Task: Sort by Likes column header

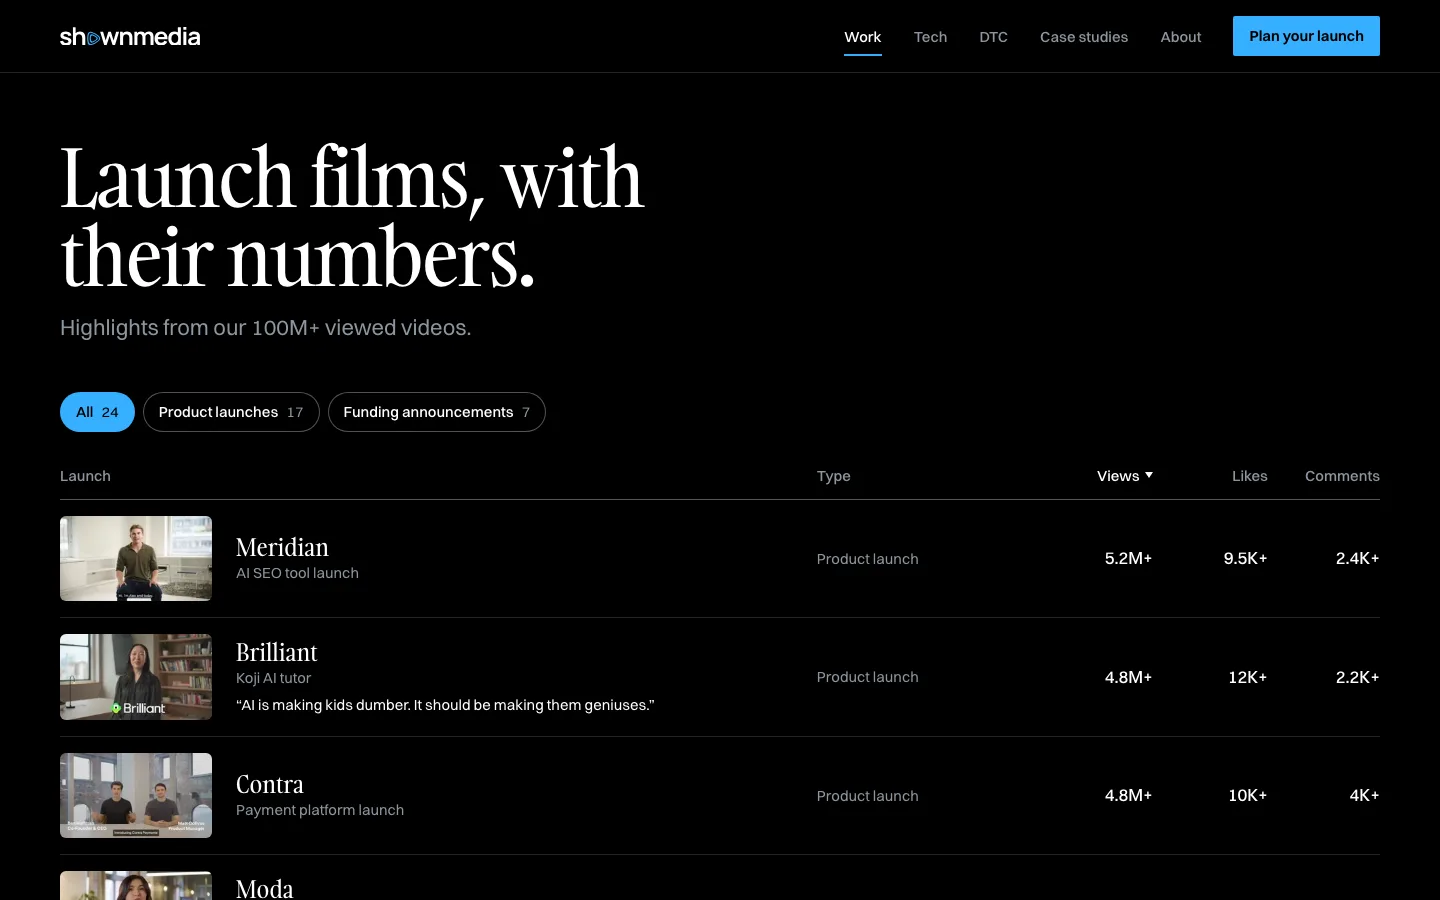Action: point(1250,476)
